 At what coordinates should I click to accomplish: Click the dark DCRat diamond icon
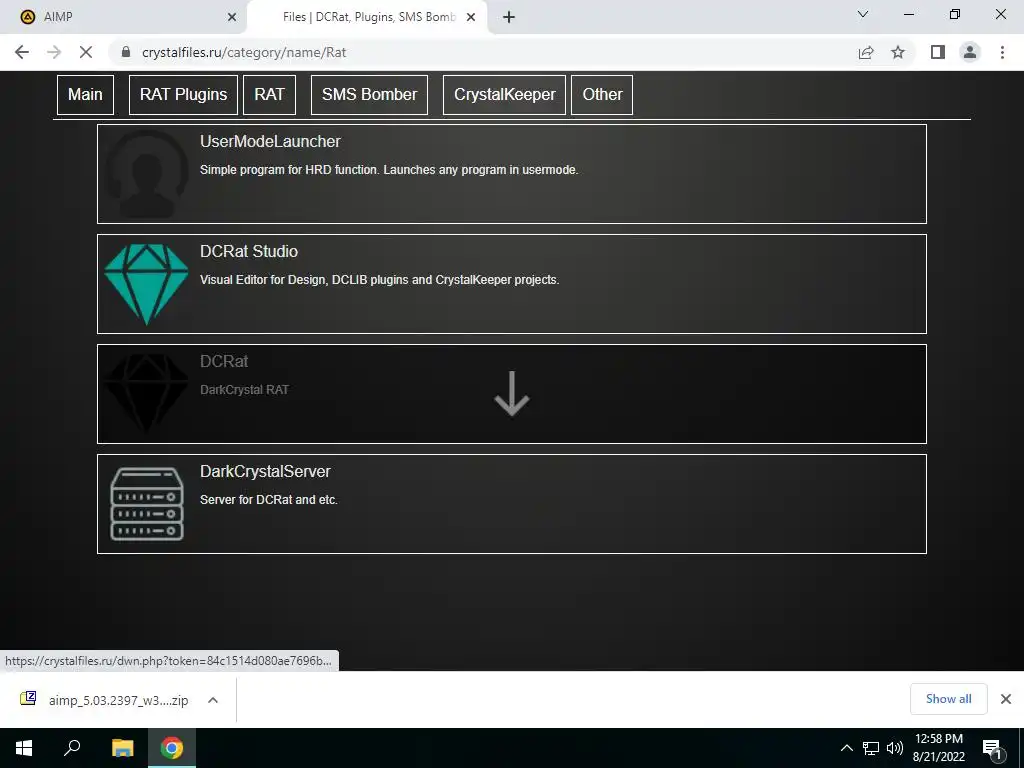point(146,394)
